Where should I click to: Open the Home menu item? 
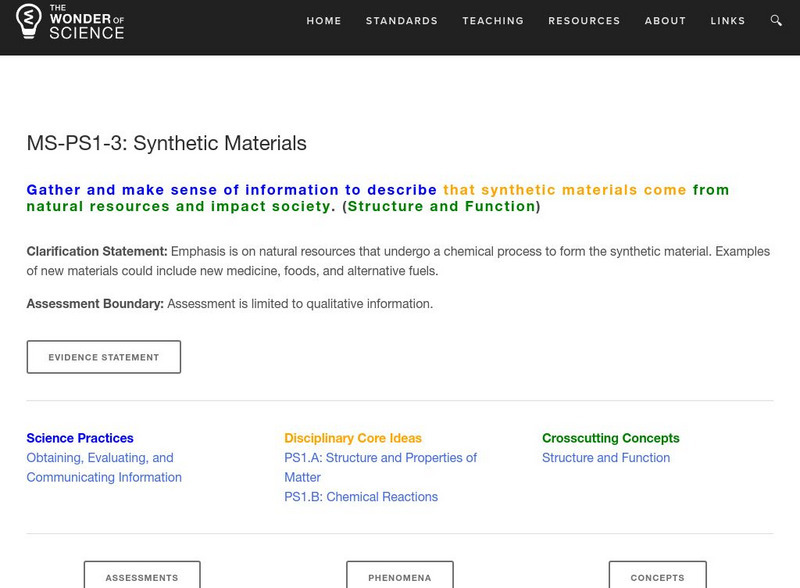tap(323, 21)
